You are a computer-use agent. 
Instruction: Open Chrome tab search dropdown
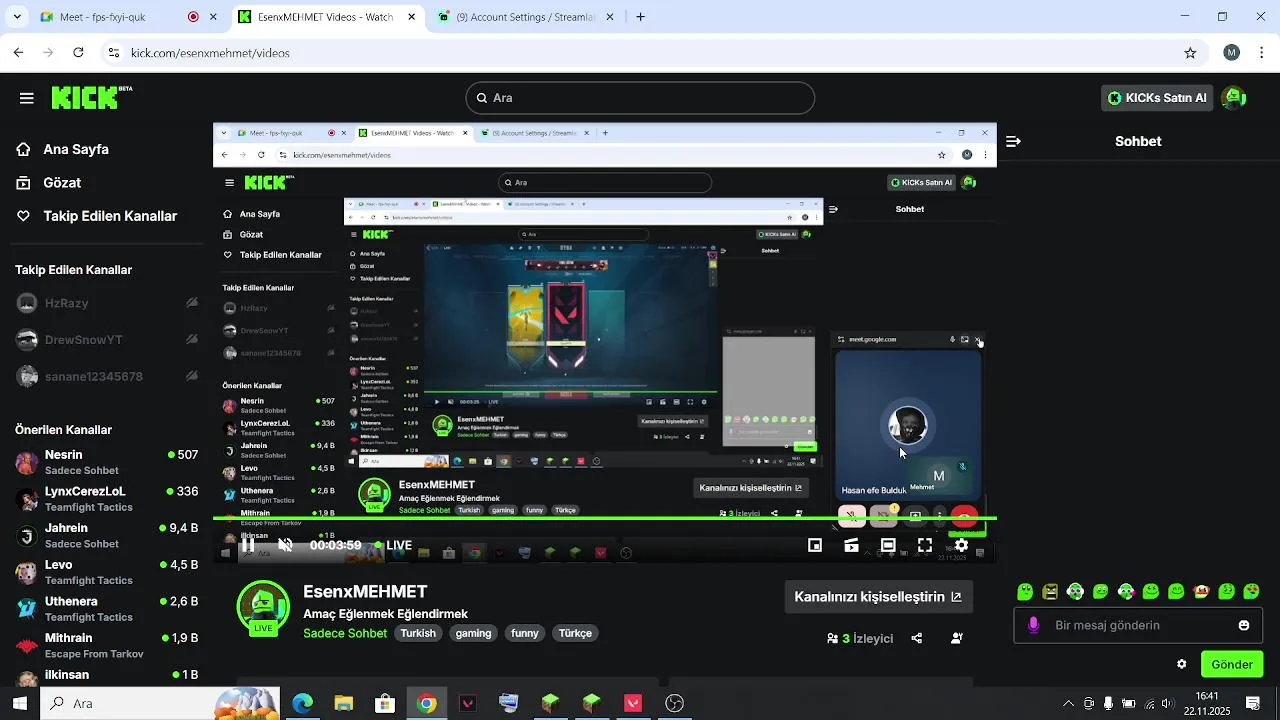click(15, 17)
